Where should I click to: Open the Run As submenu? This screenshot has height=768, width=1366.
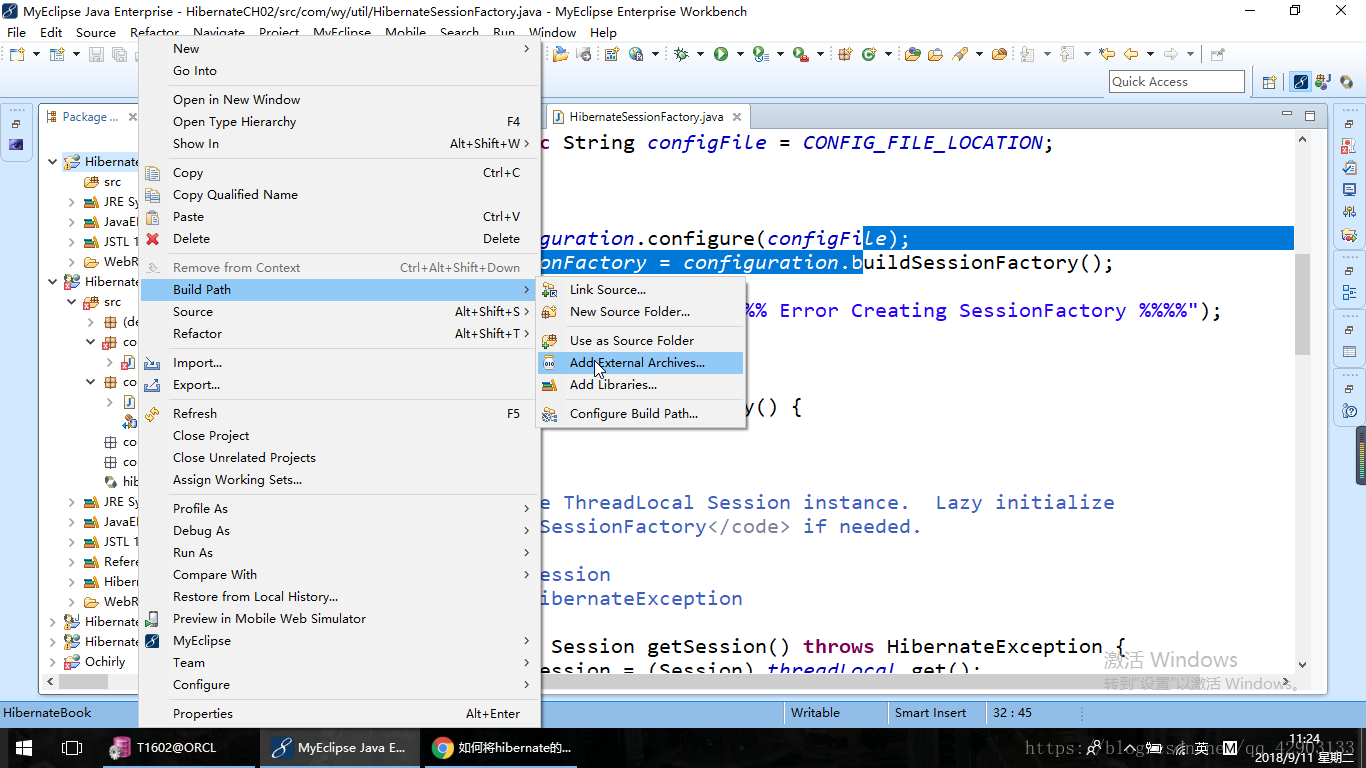pos(339,553)
